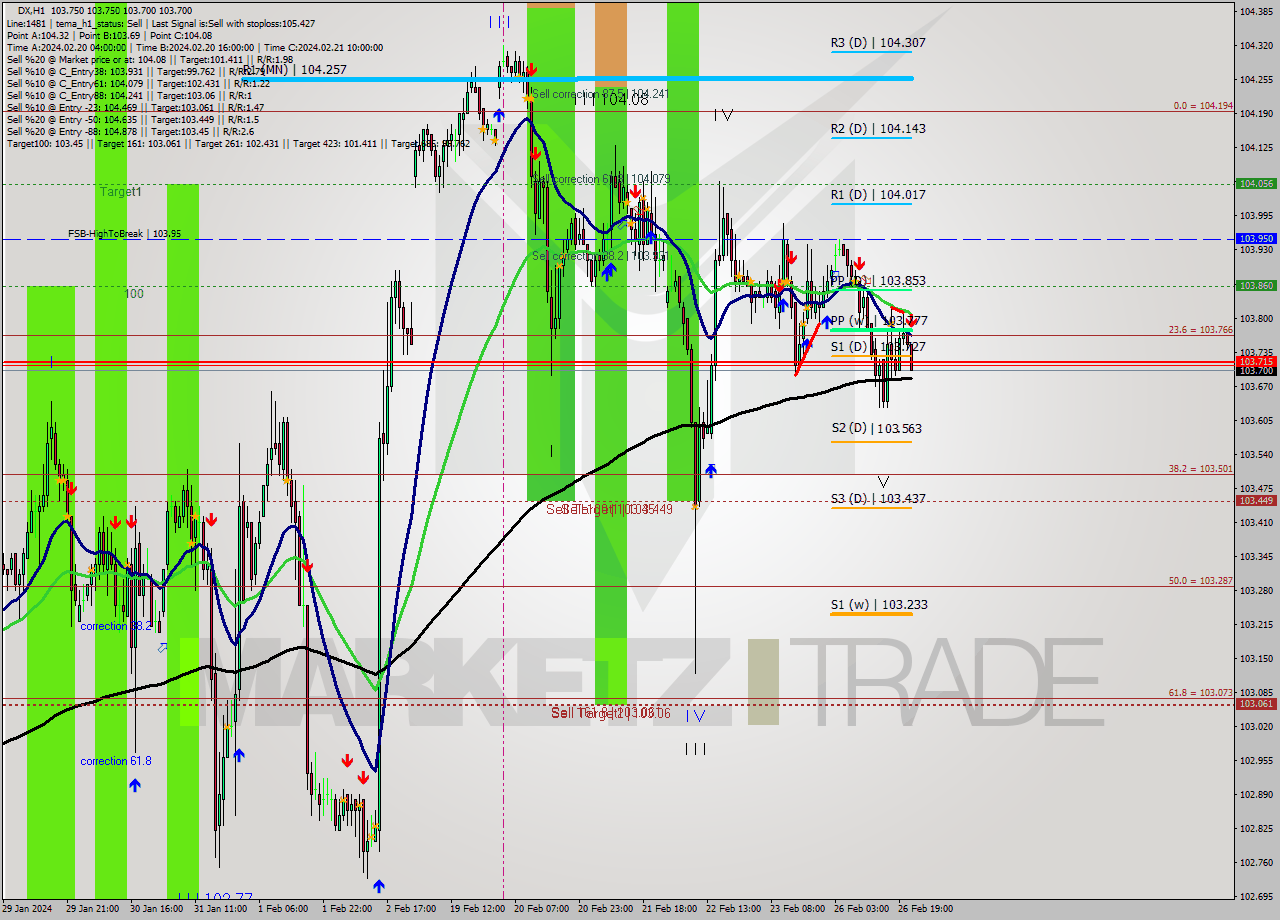
Task: Click the blue 103.950 price tag
Action: (1257, 239)
